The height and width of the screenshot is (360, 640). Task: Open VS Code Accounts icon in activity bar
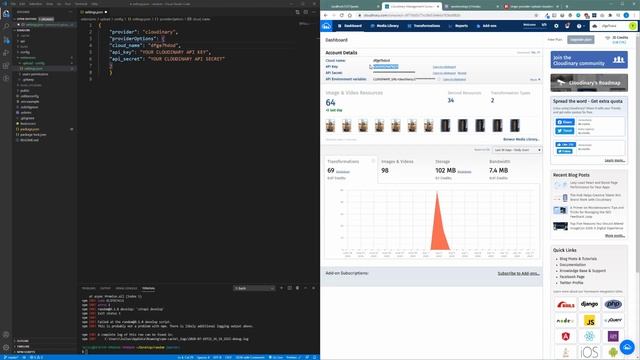[6, 334]
